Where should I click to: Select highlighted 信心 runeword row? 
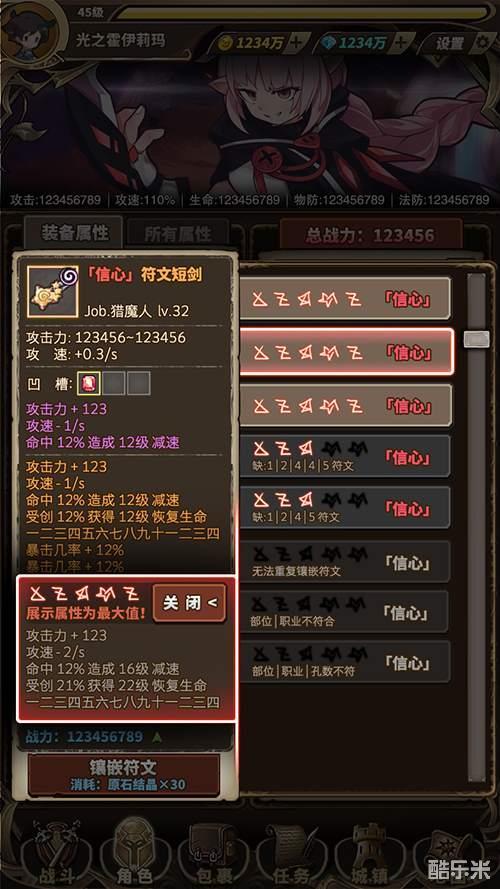point(346,352)
